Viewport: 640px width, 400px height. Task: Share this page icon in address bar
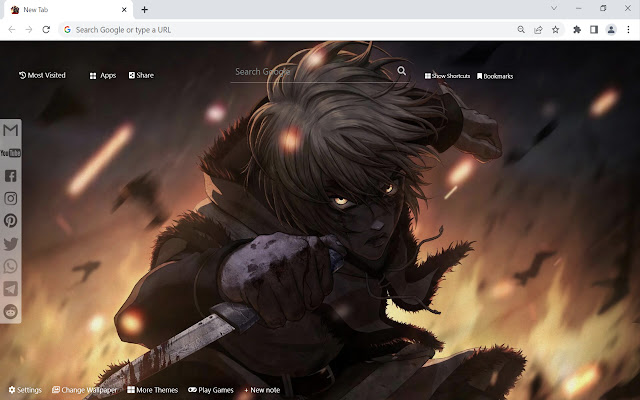[538, 29]
